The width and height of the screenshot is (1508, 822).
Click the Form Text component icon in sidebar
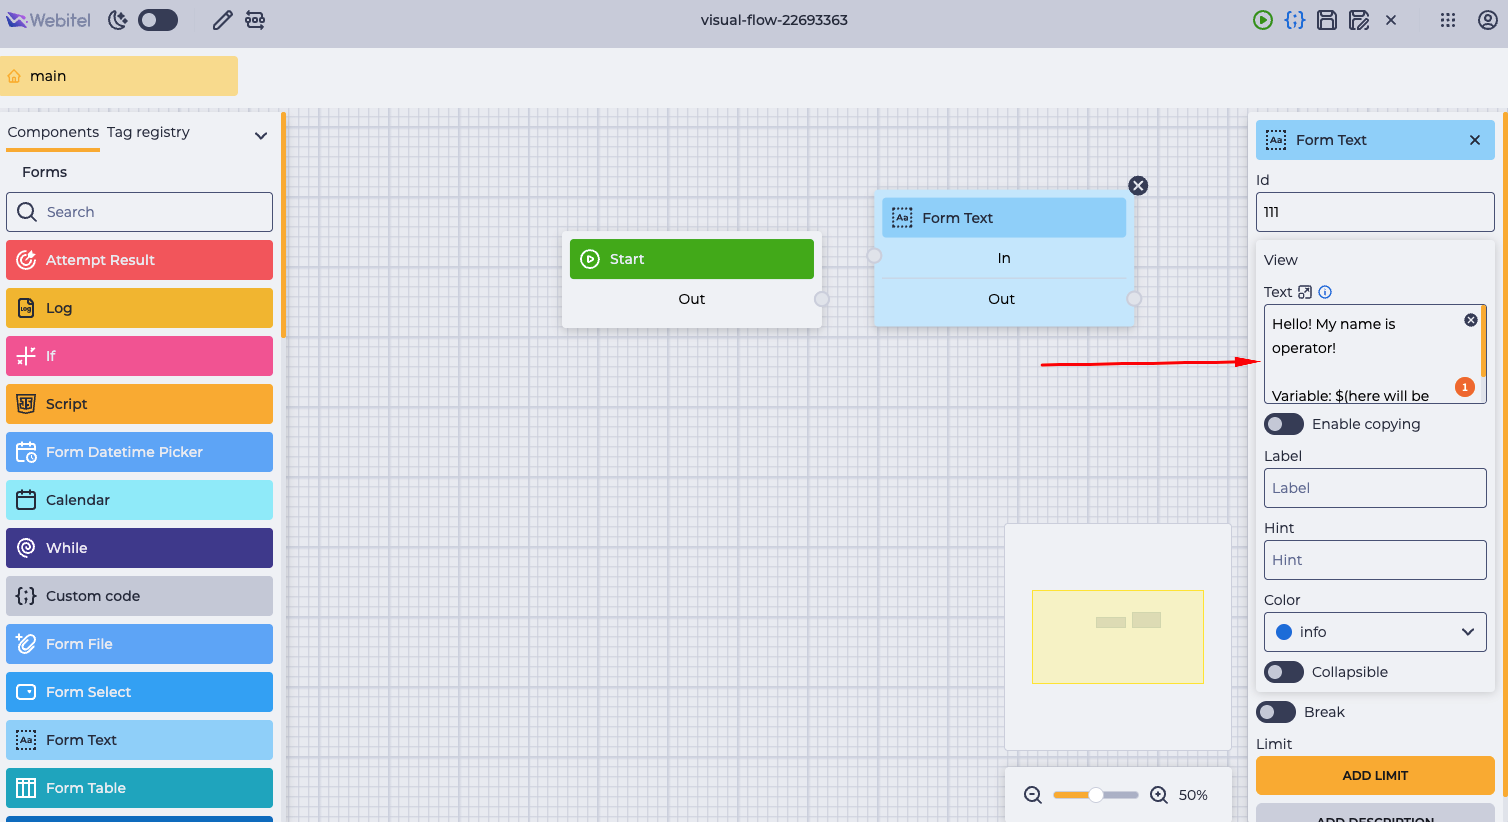point(26,740)
